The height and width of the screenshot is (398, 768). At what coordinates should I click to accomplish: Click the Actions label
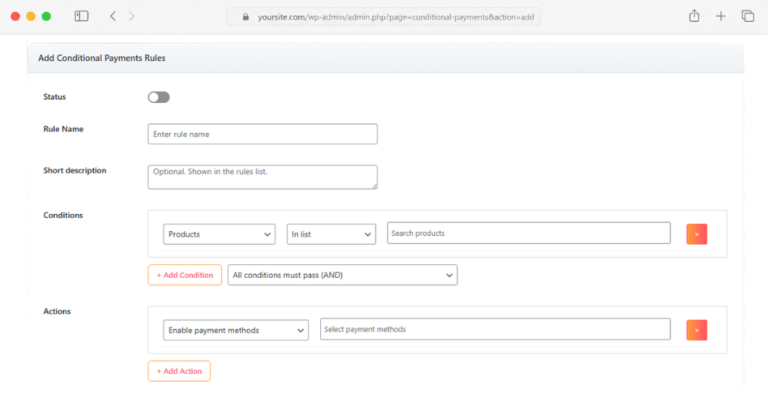57,311
